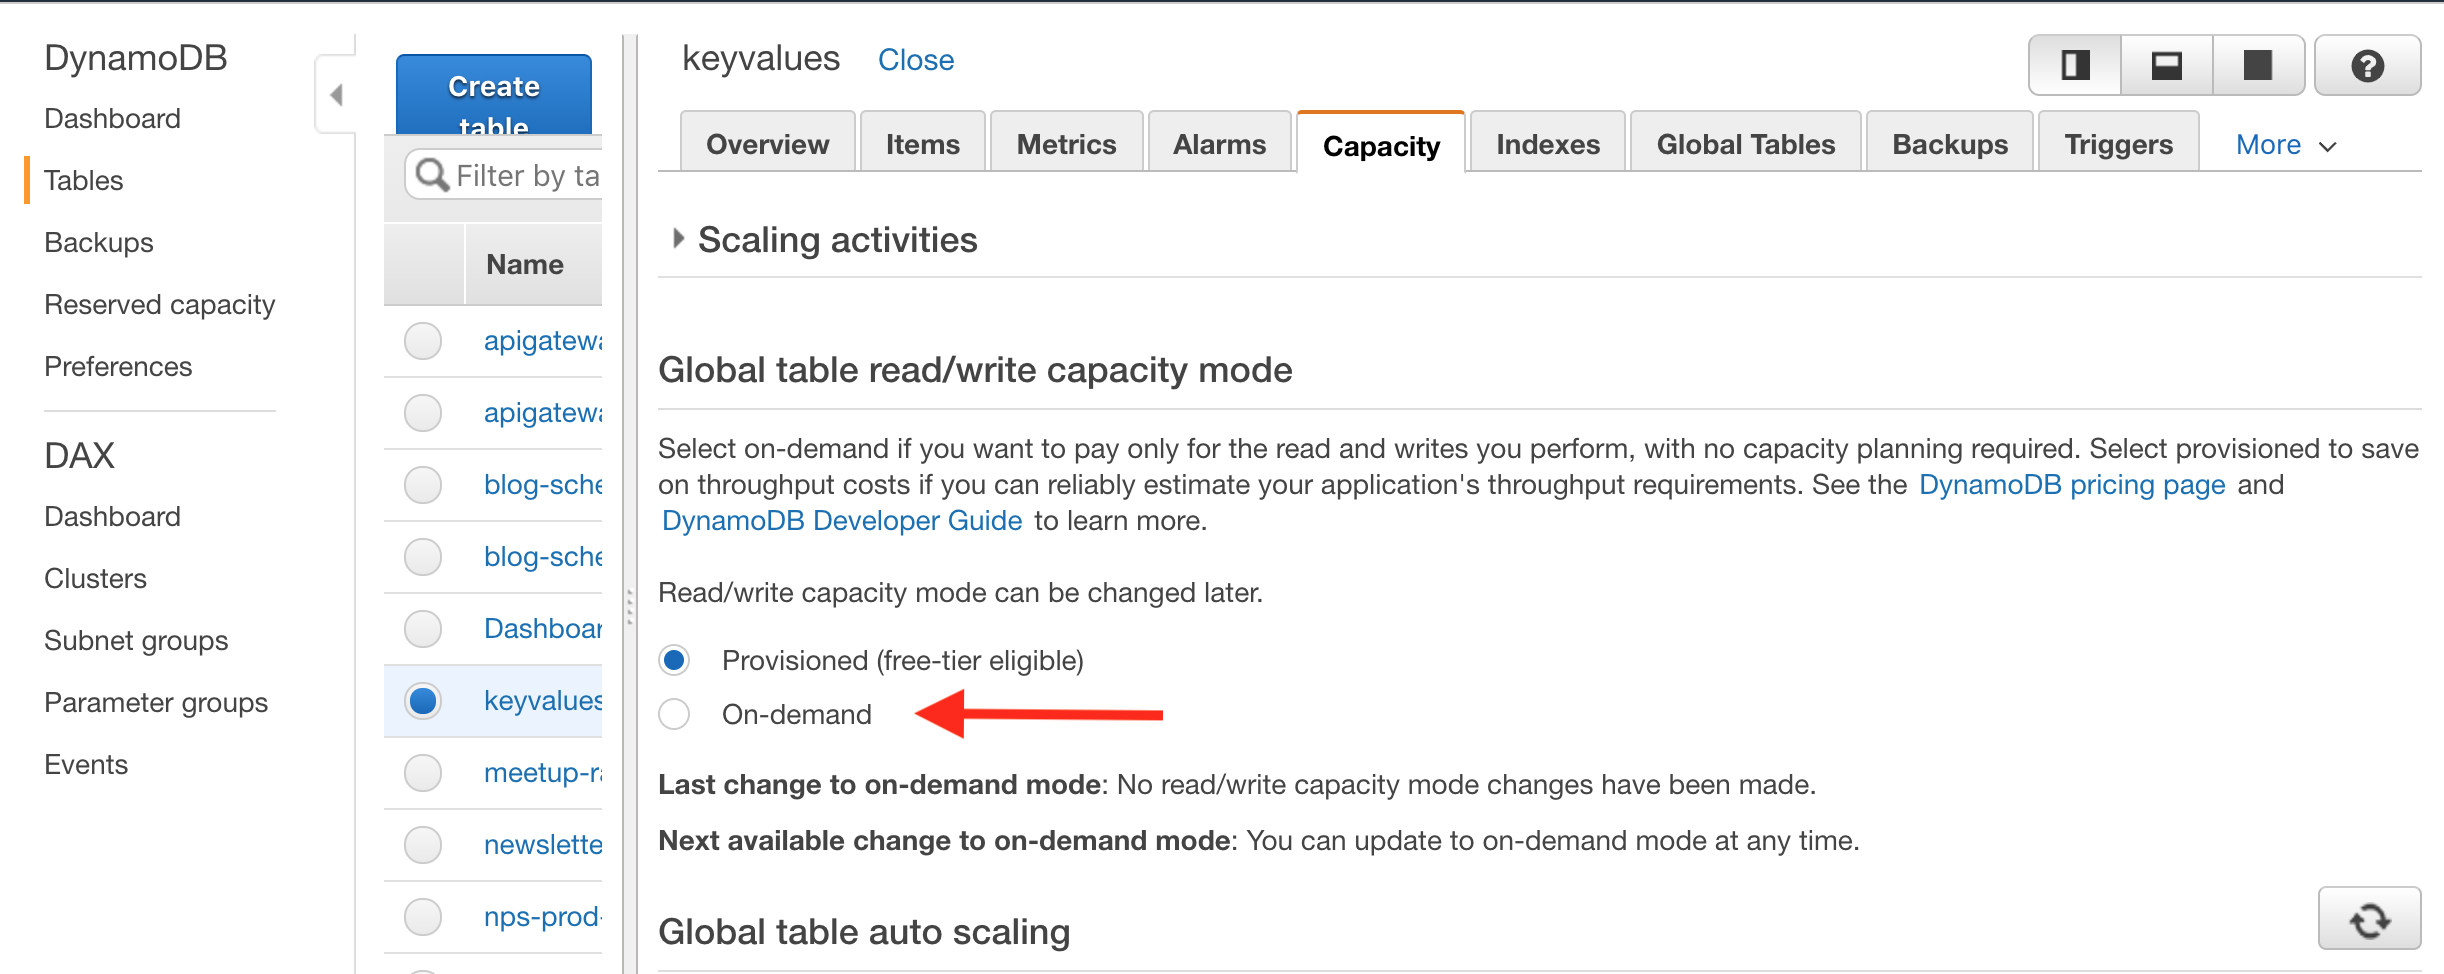Select the On-demand capacity mode radio
This screenshot has height=974, width=2444.
pyautogui.click(x=674, y=714)
